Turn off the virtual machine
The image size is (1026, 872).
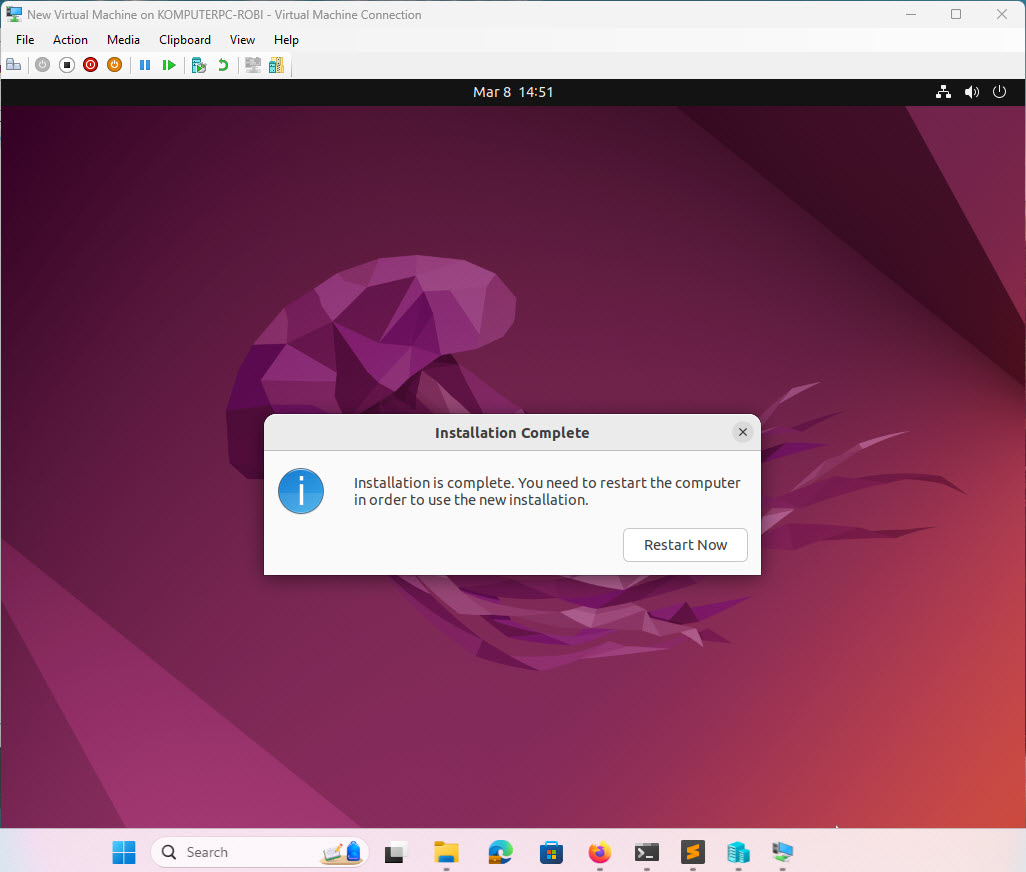pos(66,64)
